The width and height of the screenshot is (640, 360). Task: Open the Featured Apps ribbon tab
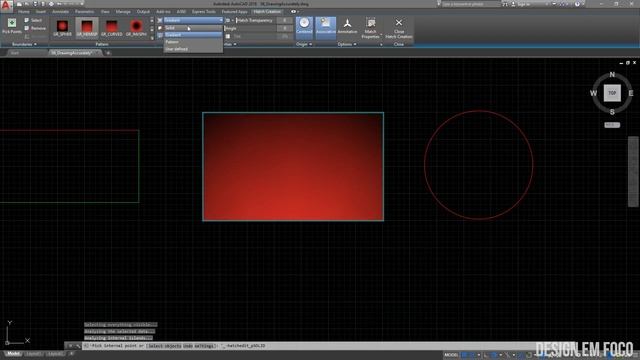(x=235, y=12)
